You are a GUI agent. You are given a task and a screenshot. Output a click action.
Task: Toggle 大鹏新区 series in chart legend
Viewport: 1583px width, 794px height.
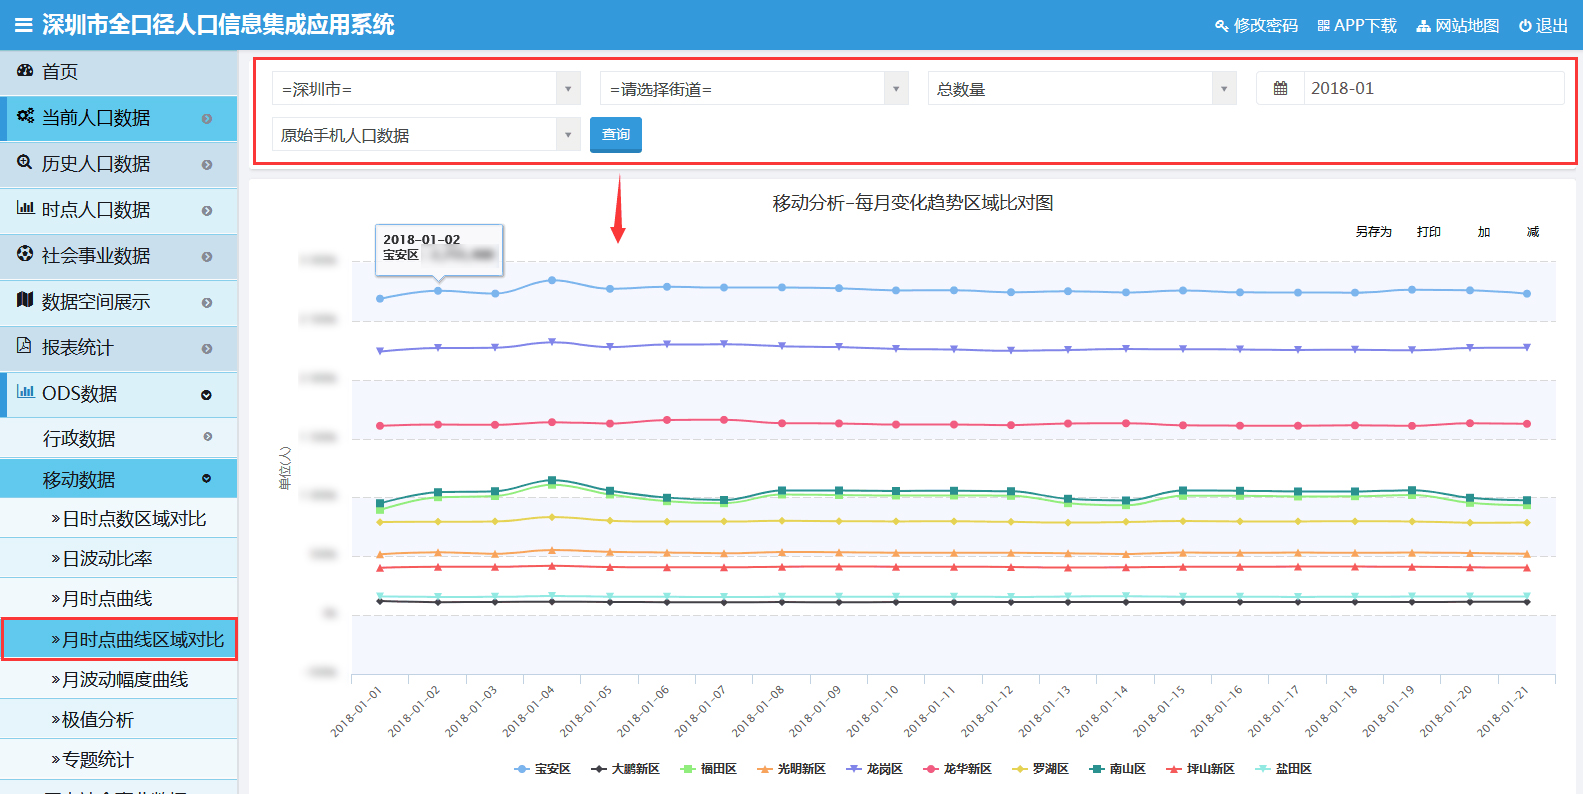click(x=625, y=769)
